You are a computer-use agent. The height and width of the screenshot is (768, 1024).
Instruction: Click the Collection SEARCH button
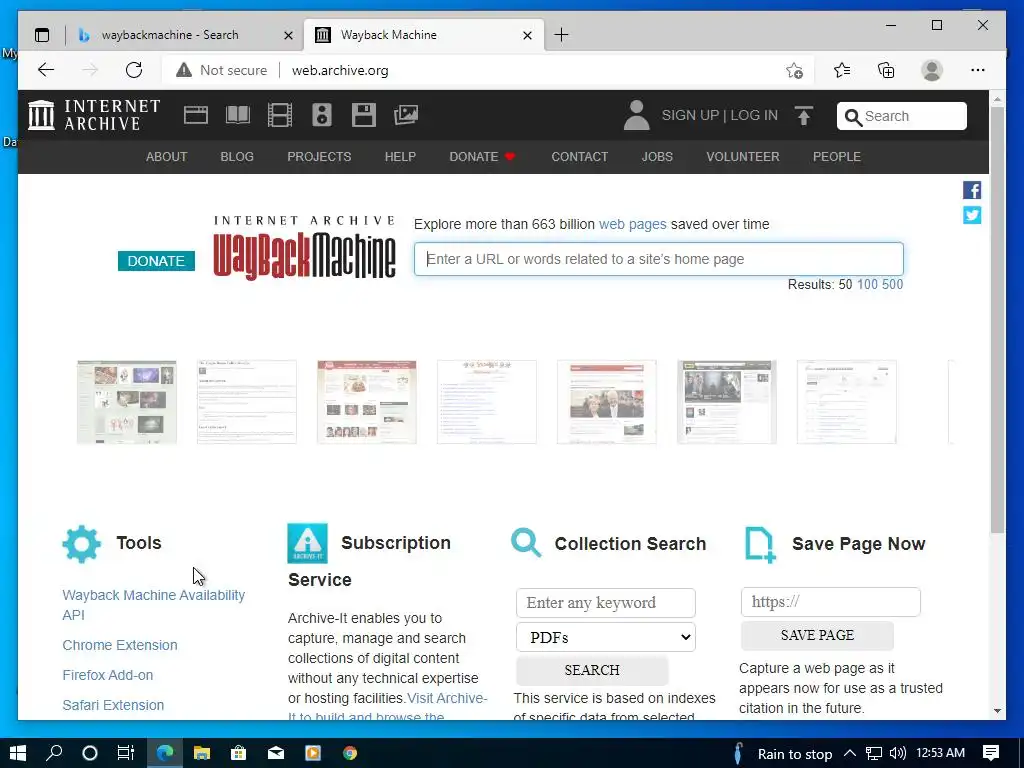(592, 671)
